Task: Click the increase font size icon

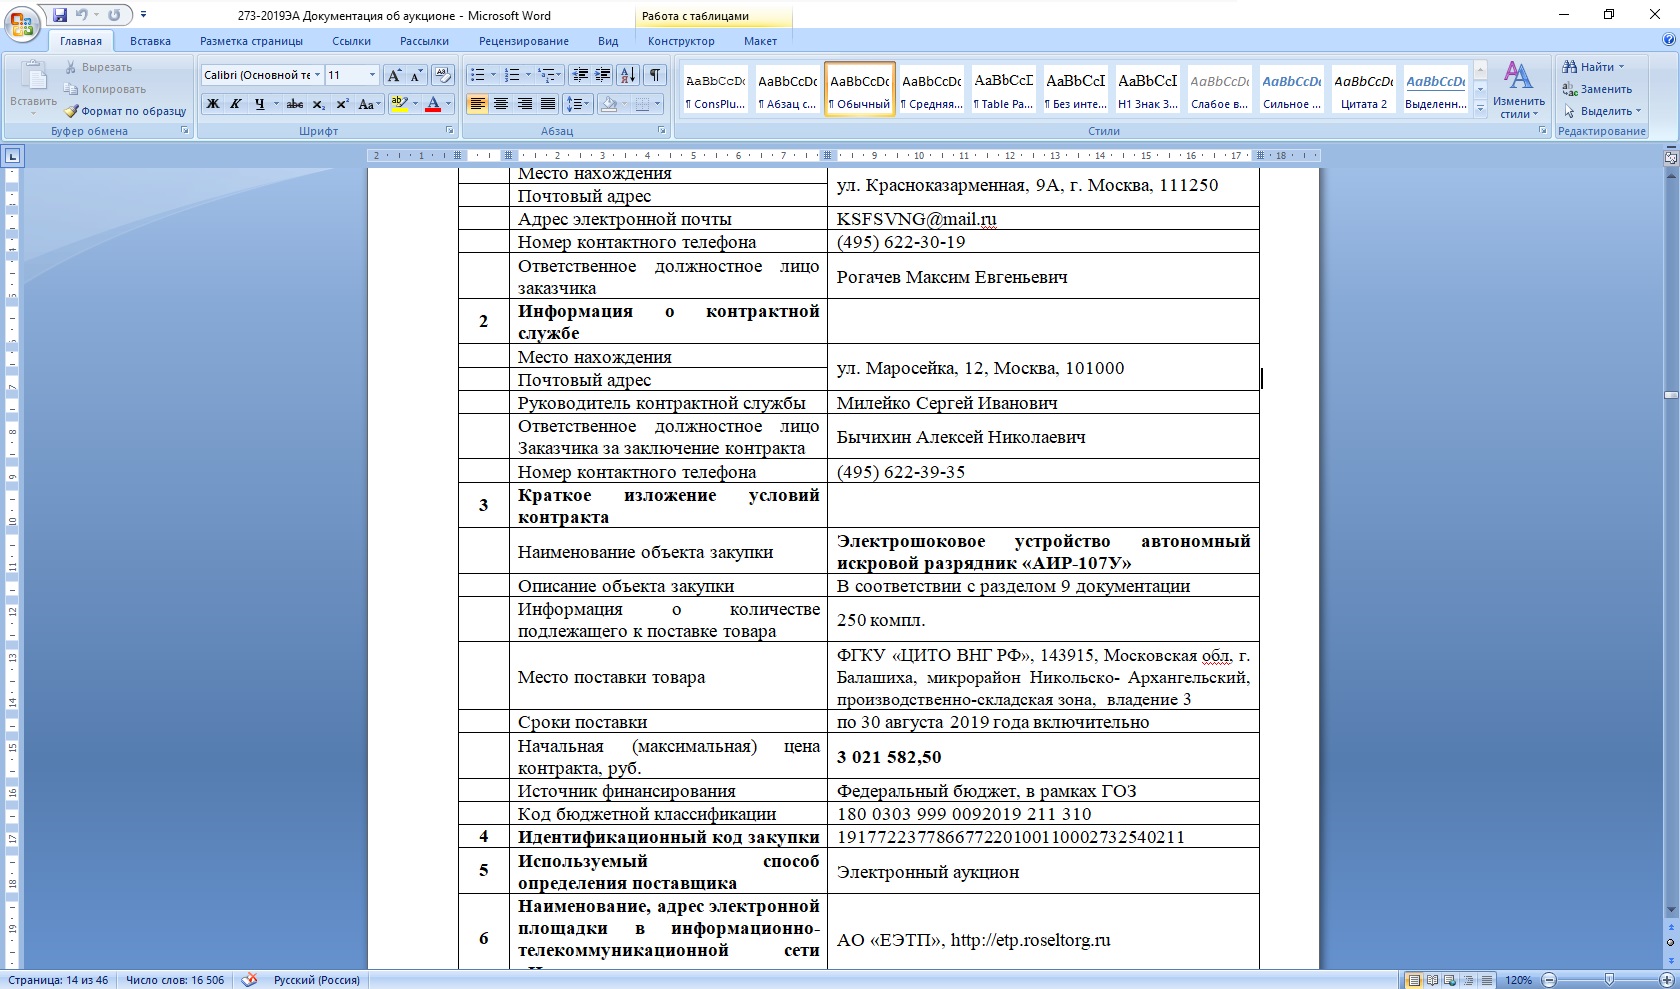Action: click(394, 75)
